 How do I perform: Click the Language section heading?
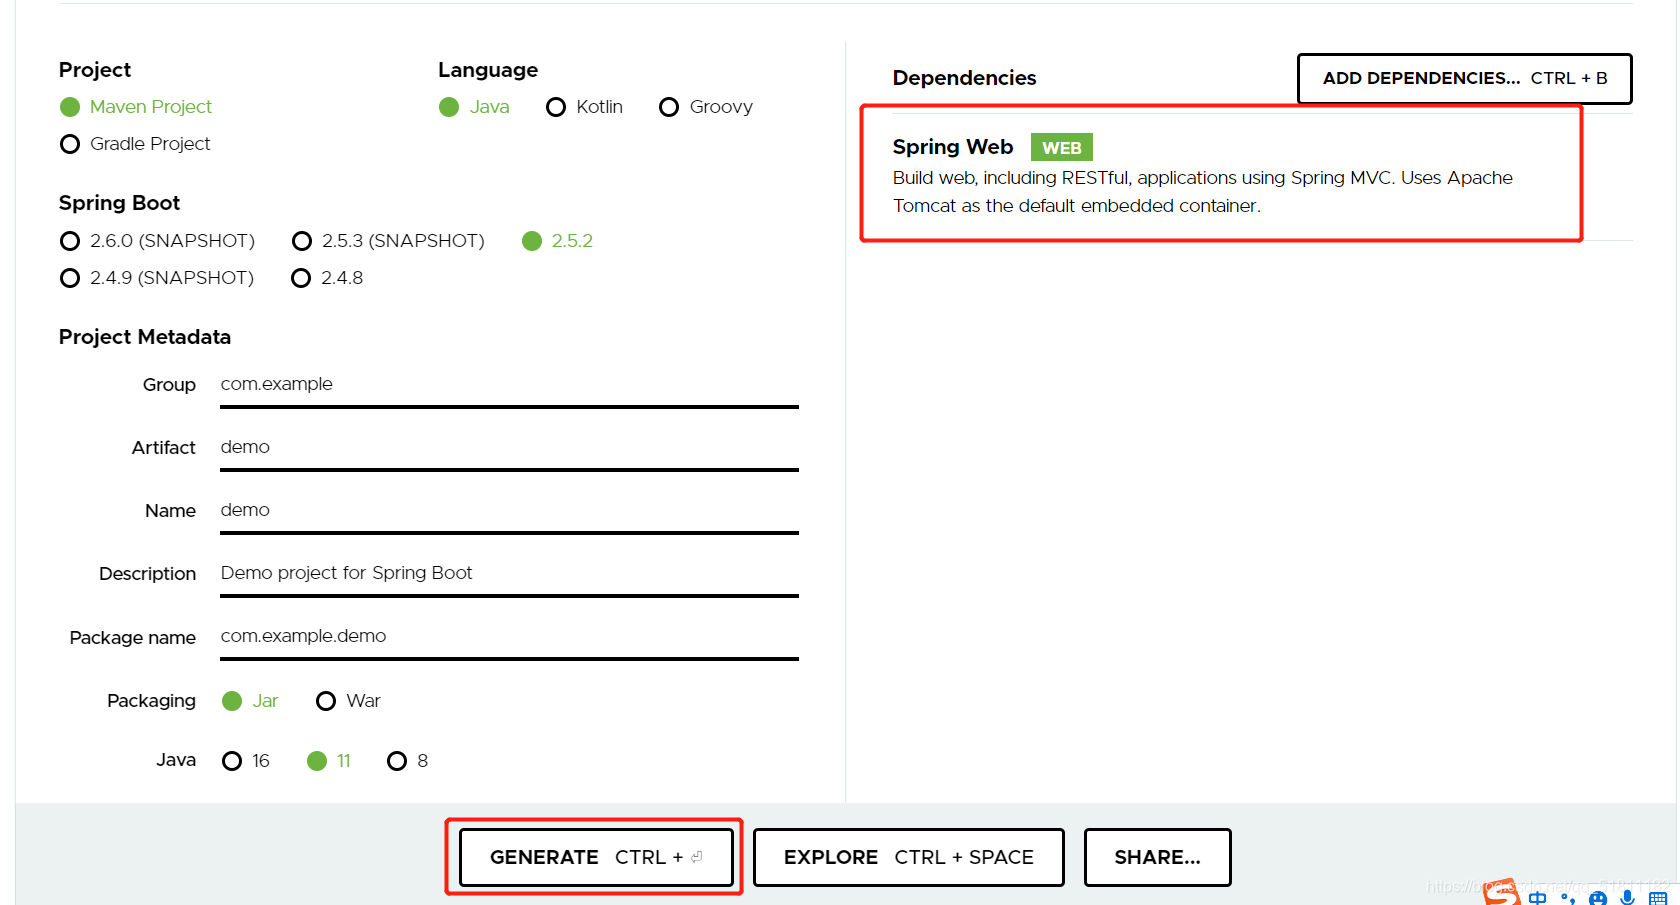pos(488,70)
